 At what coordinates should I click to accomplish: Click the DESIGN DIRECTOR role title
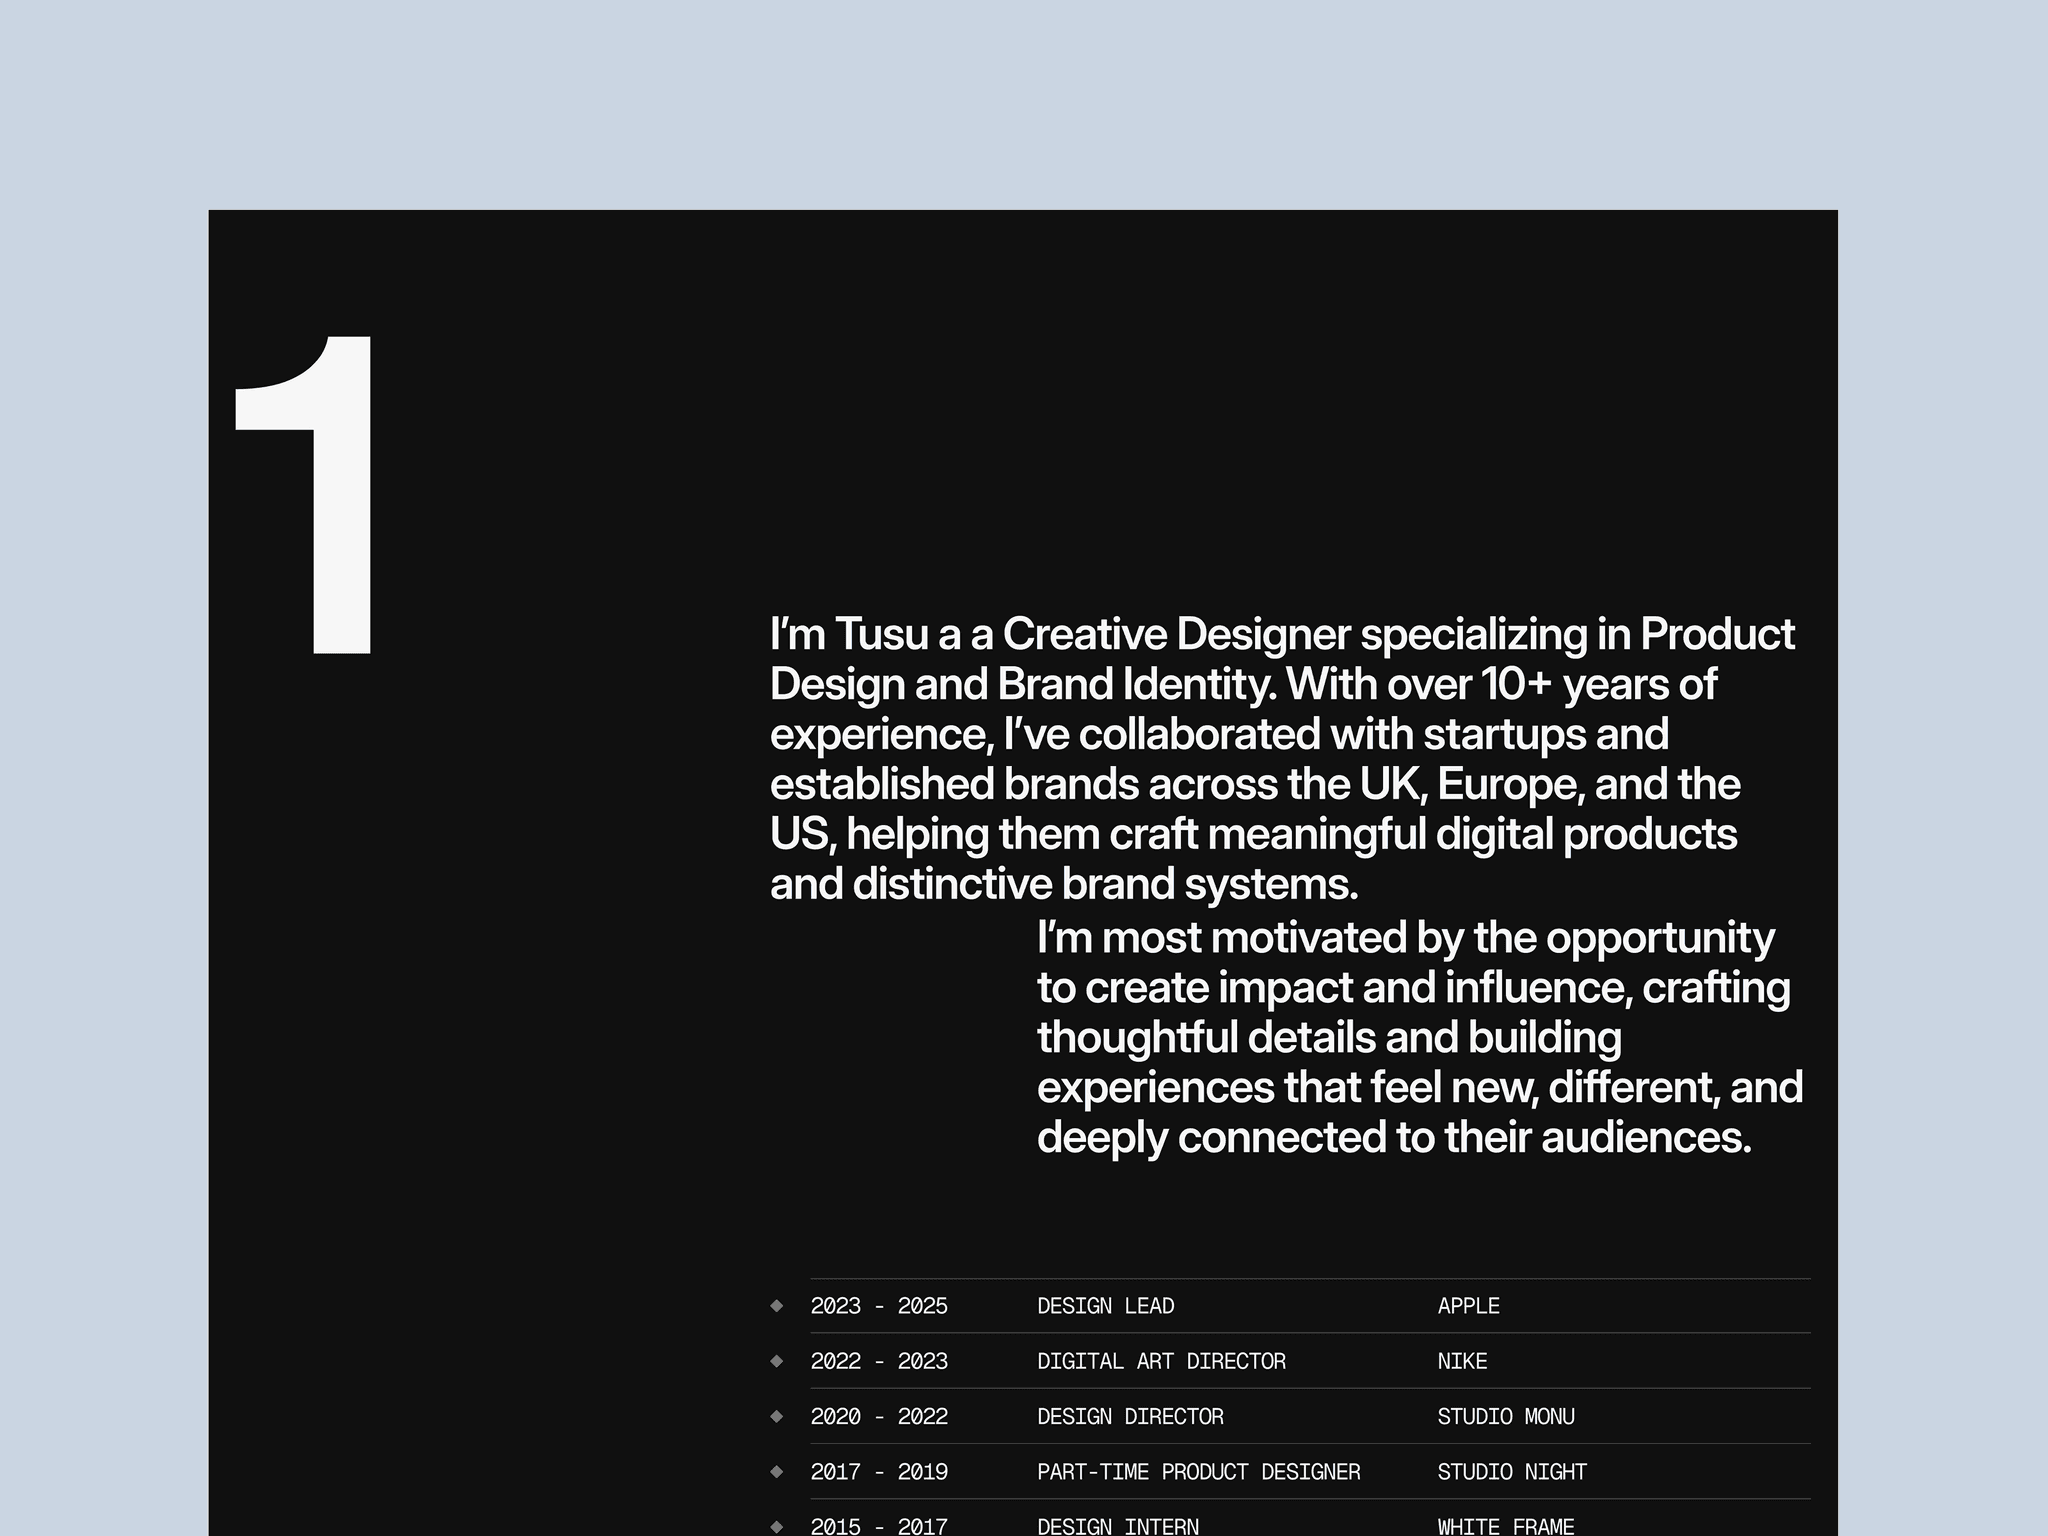pyautogui.click(x=1130, y=1416)
